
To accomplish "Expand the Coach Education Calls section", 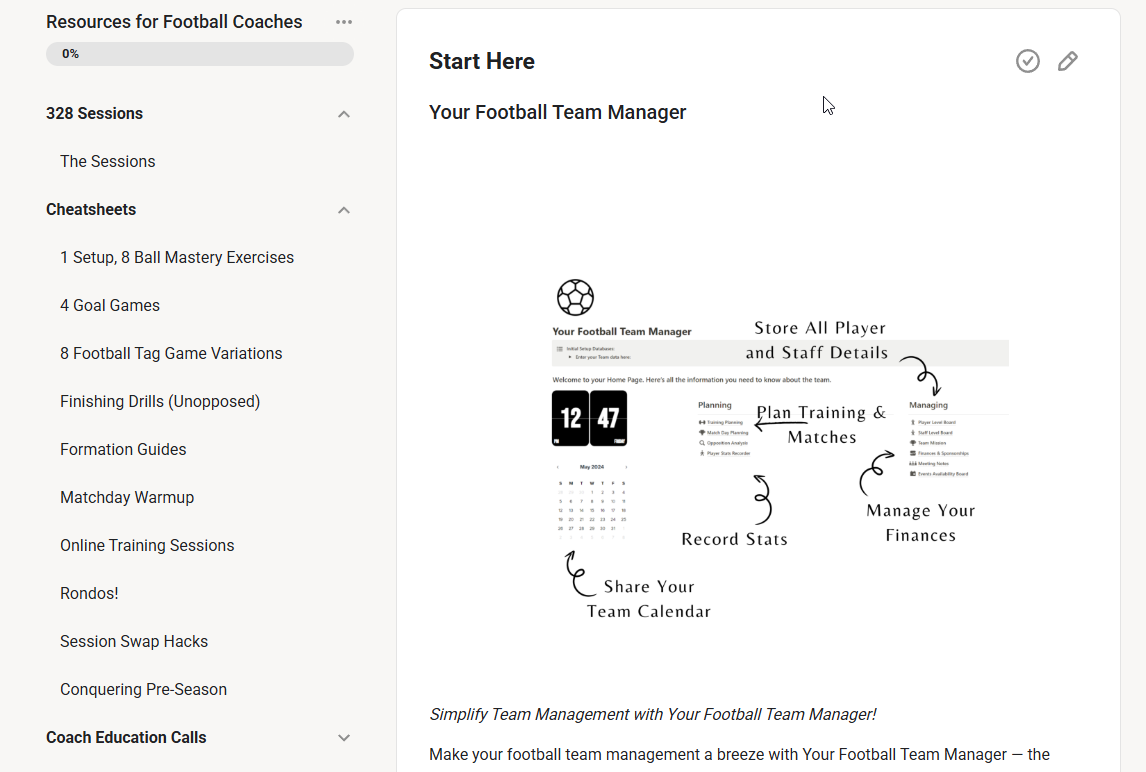I will (344, 737).
